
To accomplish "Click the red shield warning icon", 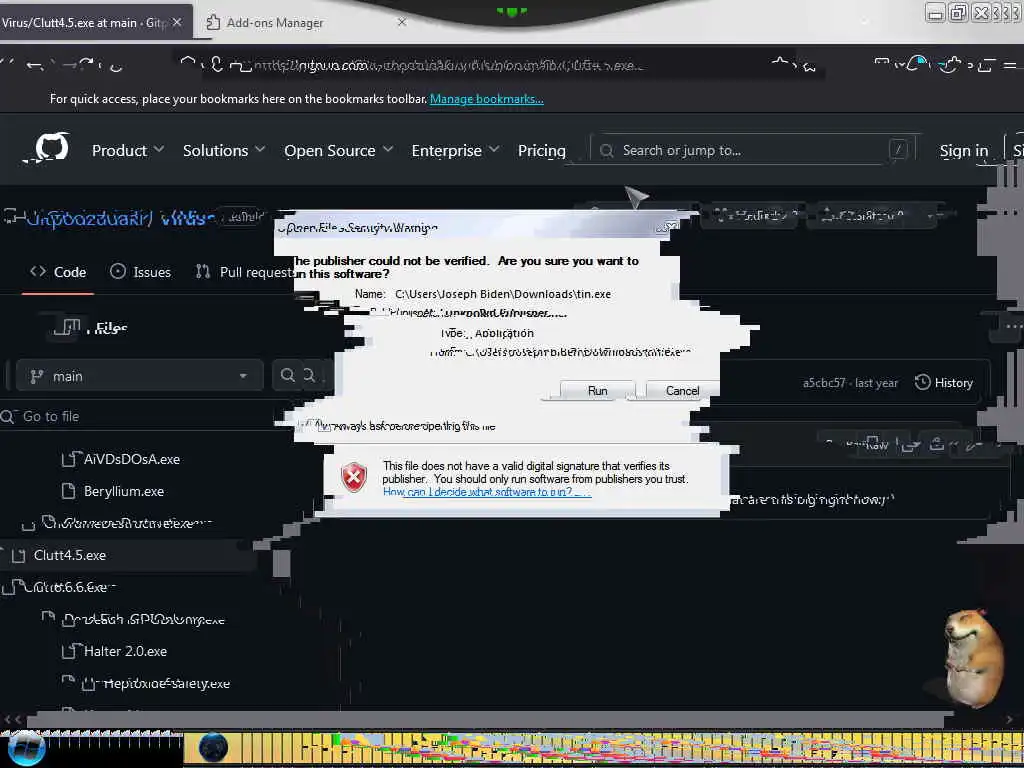I will [x=354, y=477].
